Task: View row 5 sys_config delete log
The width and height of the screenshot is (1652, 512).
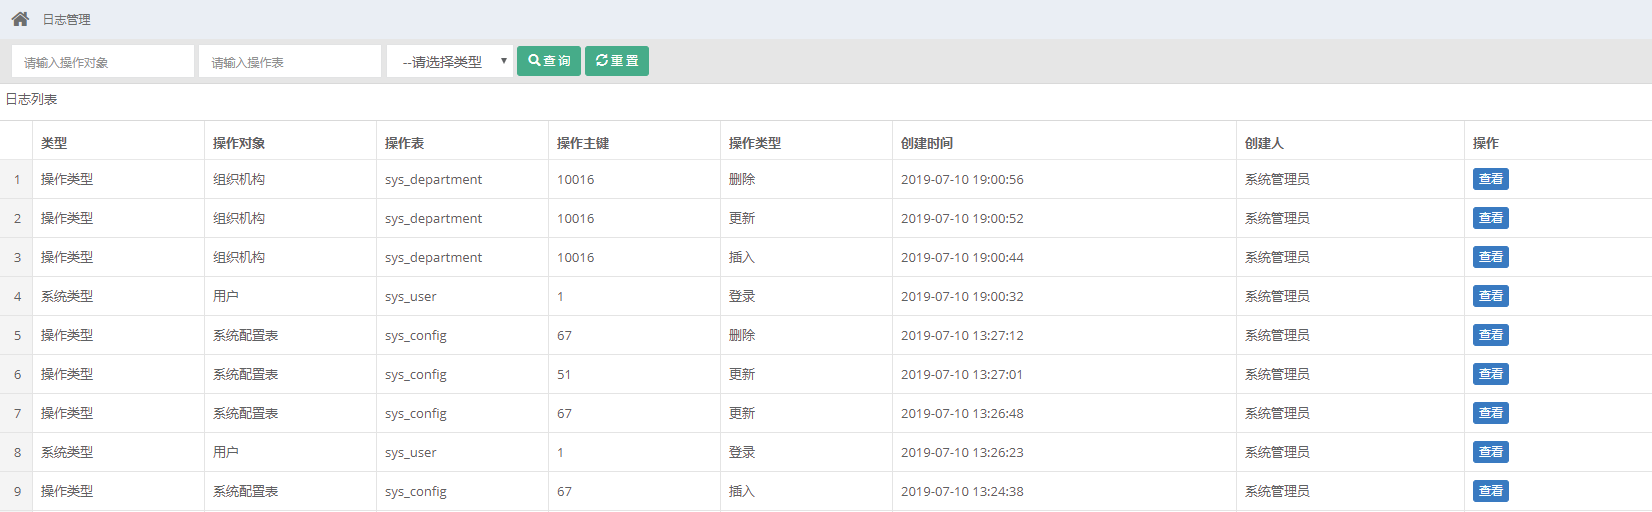Action: tap(1490, 335)
